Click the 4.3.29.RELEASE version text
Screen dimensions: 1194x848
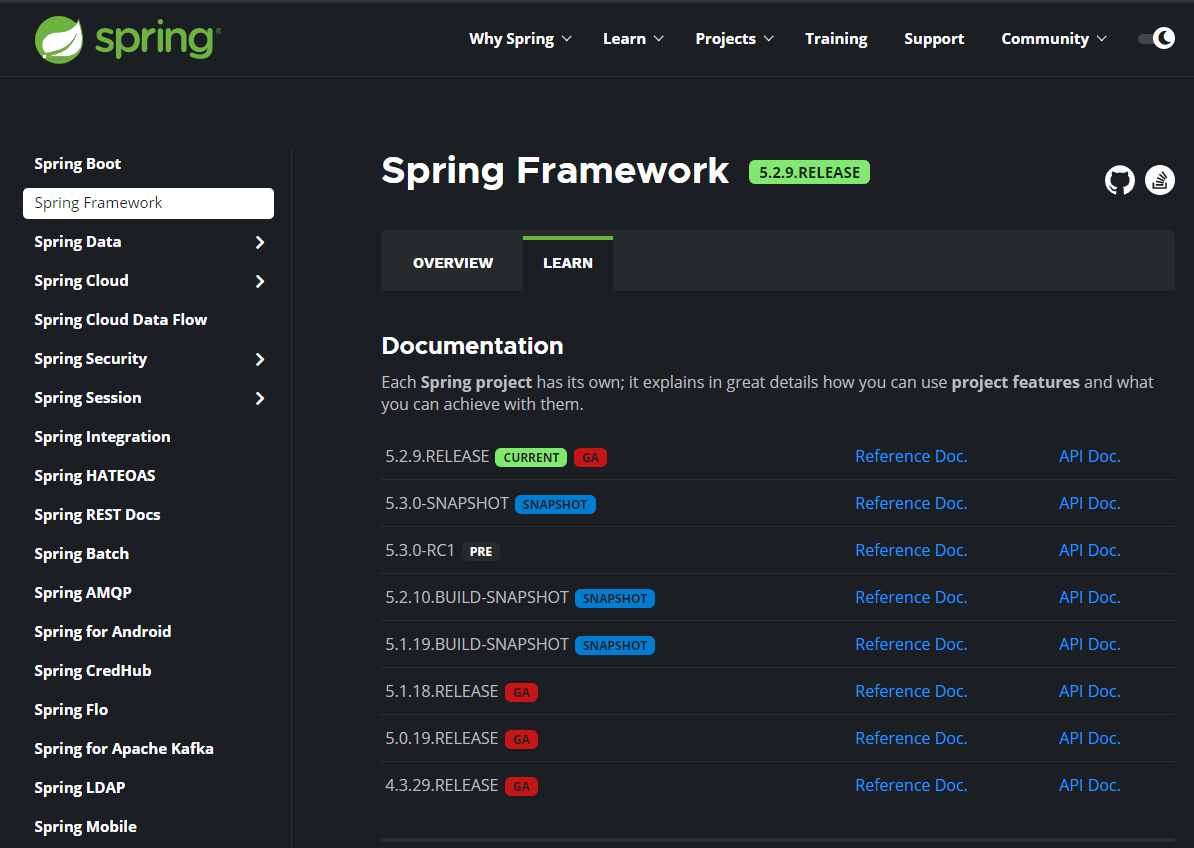(442, 786)
